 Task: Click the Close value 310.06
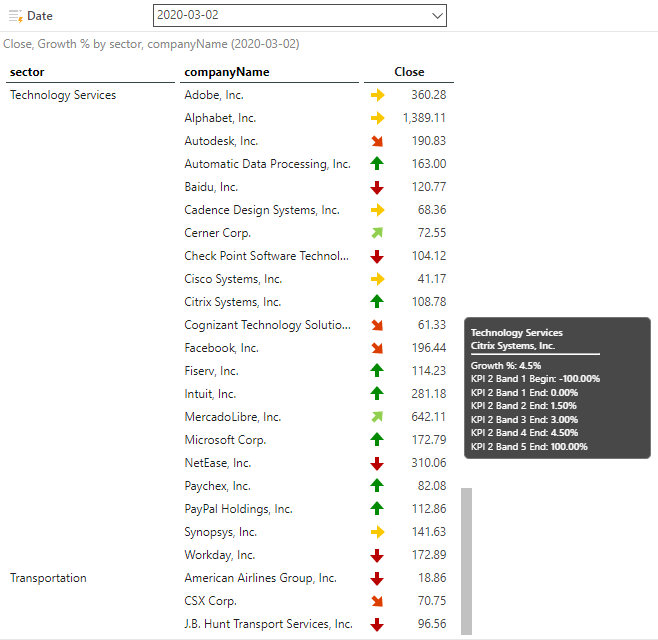point(429,463)
